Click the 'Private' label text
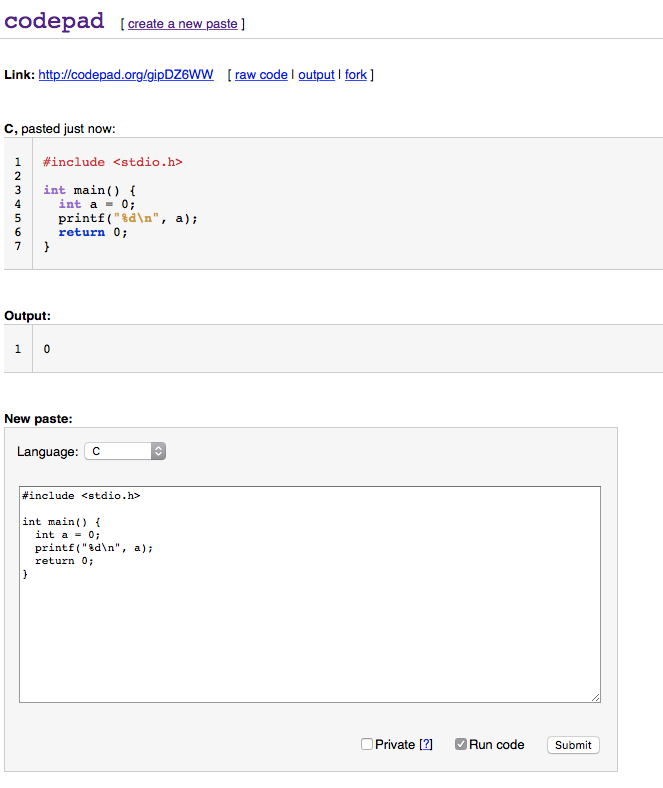The height and width of the screenshot is (788, 663). [x=395, y=745]
